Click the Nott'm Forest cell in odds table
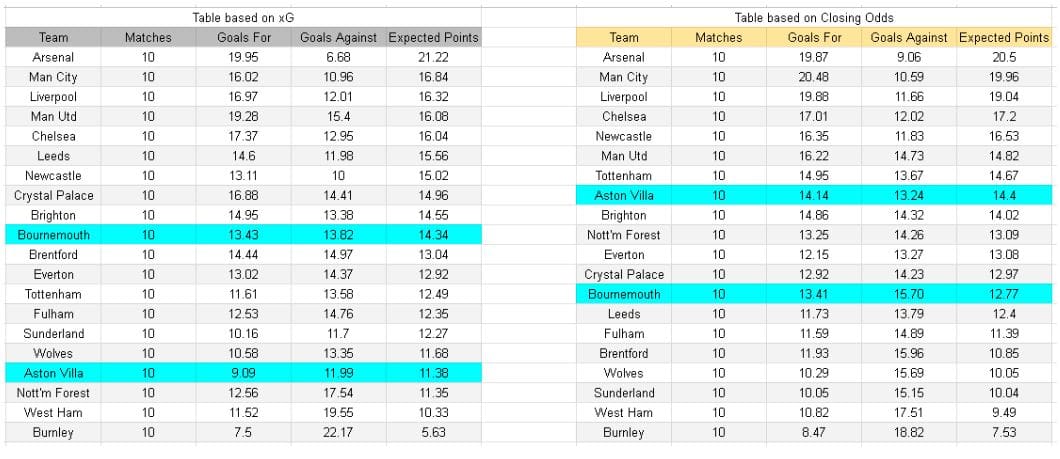This screenshot has width=1060, height=459. coord(623,235)
